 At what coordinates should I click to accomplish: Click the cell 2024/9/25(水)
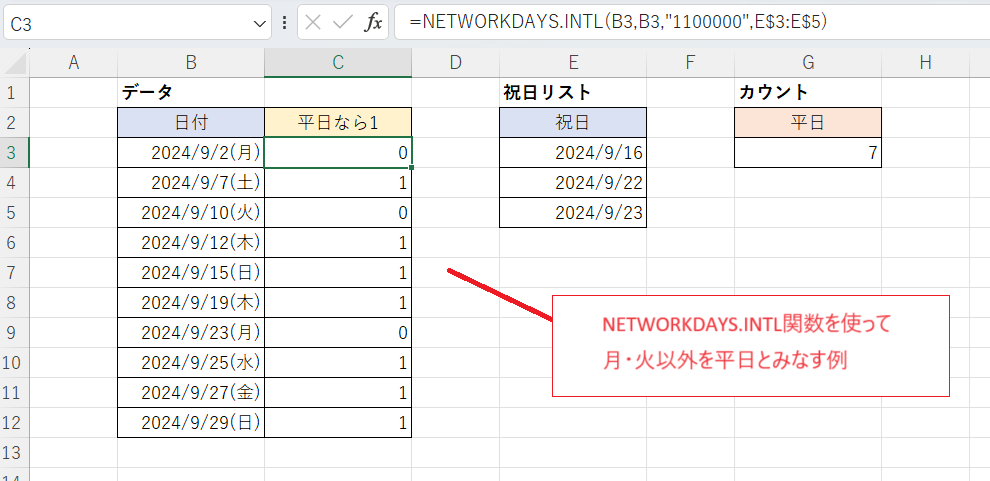pos(191,362)
